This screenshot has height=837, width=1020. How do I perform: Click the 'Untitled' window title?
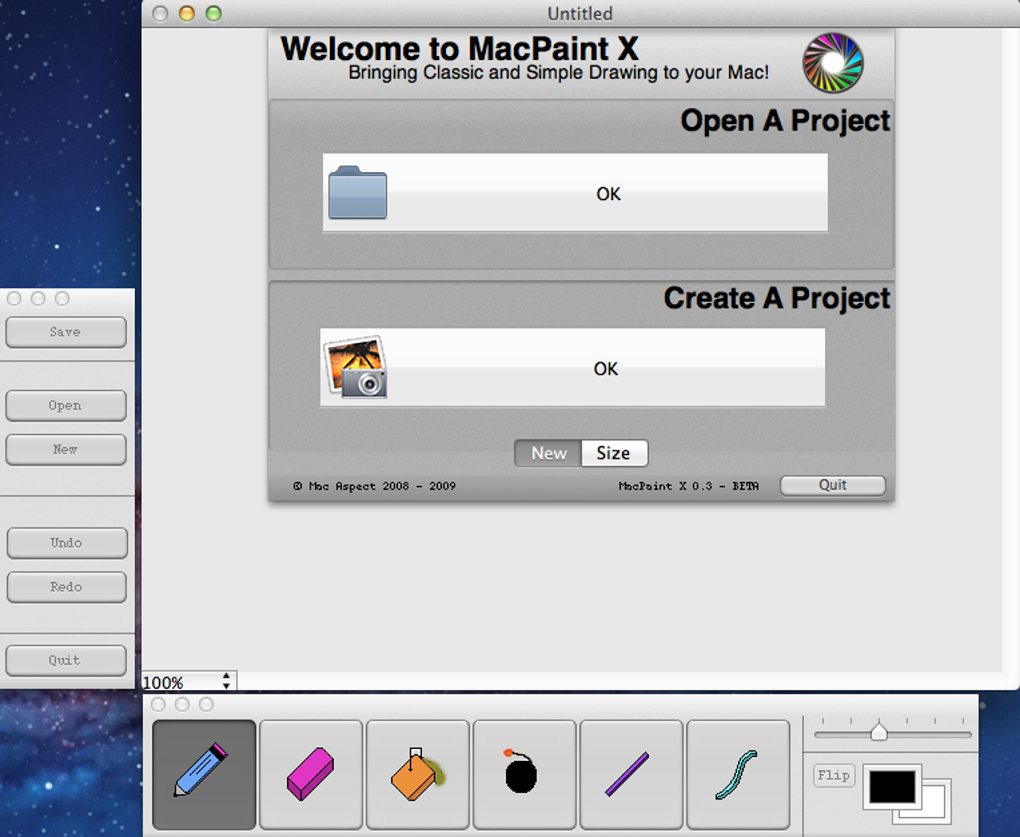[580, 13]
